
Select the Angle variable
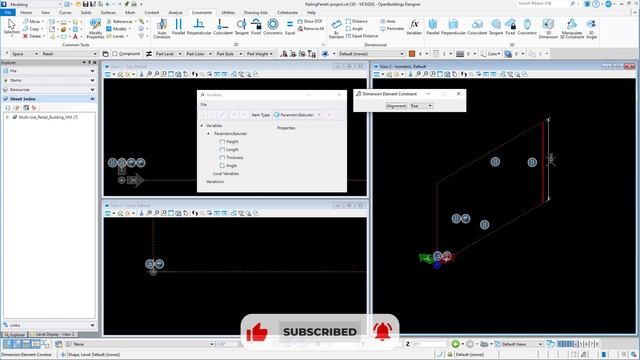click(x=231, y=166)
